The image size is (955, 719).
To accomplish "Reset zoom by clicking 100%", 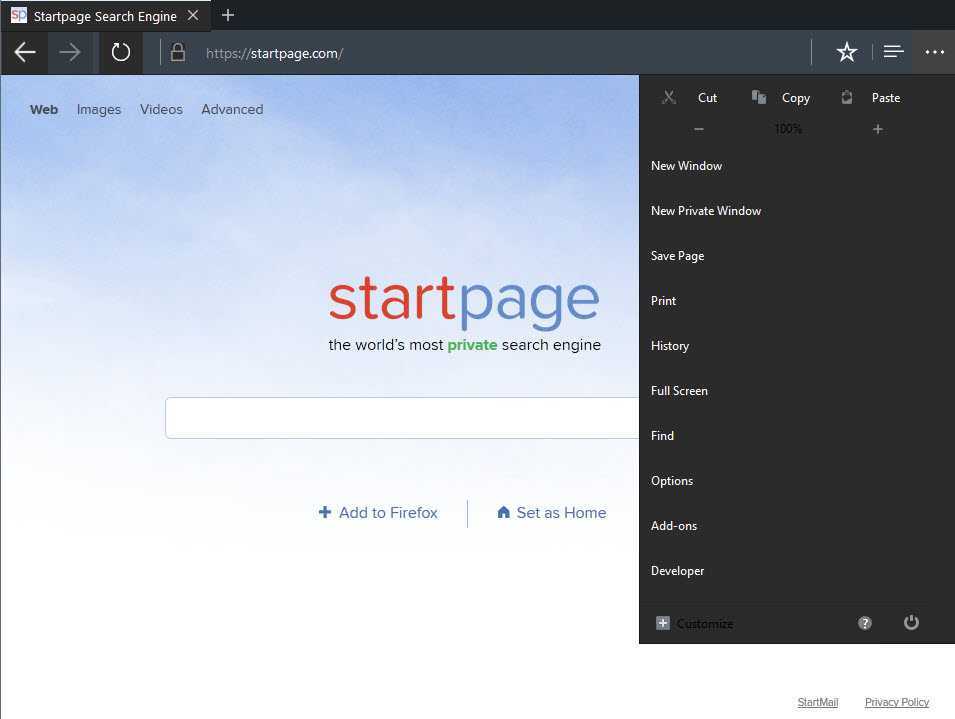I will coord(788,129).
